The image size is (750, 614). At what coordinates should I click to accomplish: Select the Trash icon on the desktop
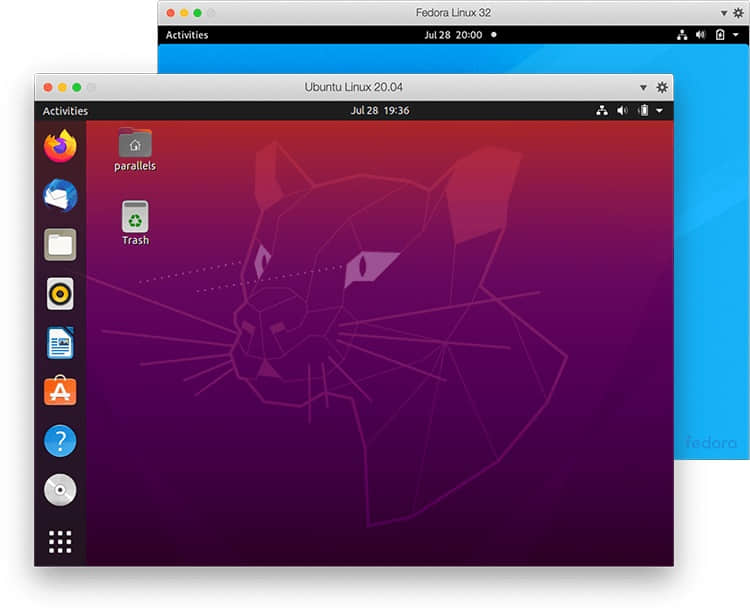135,223
